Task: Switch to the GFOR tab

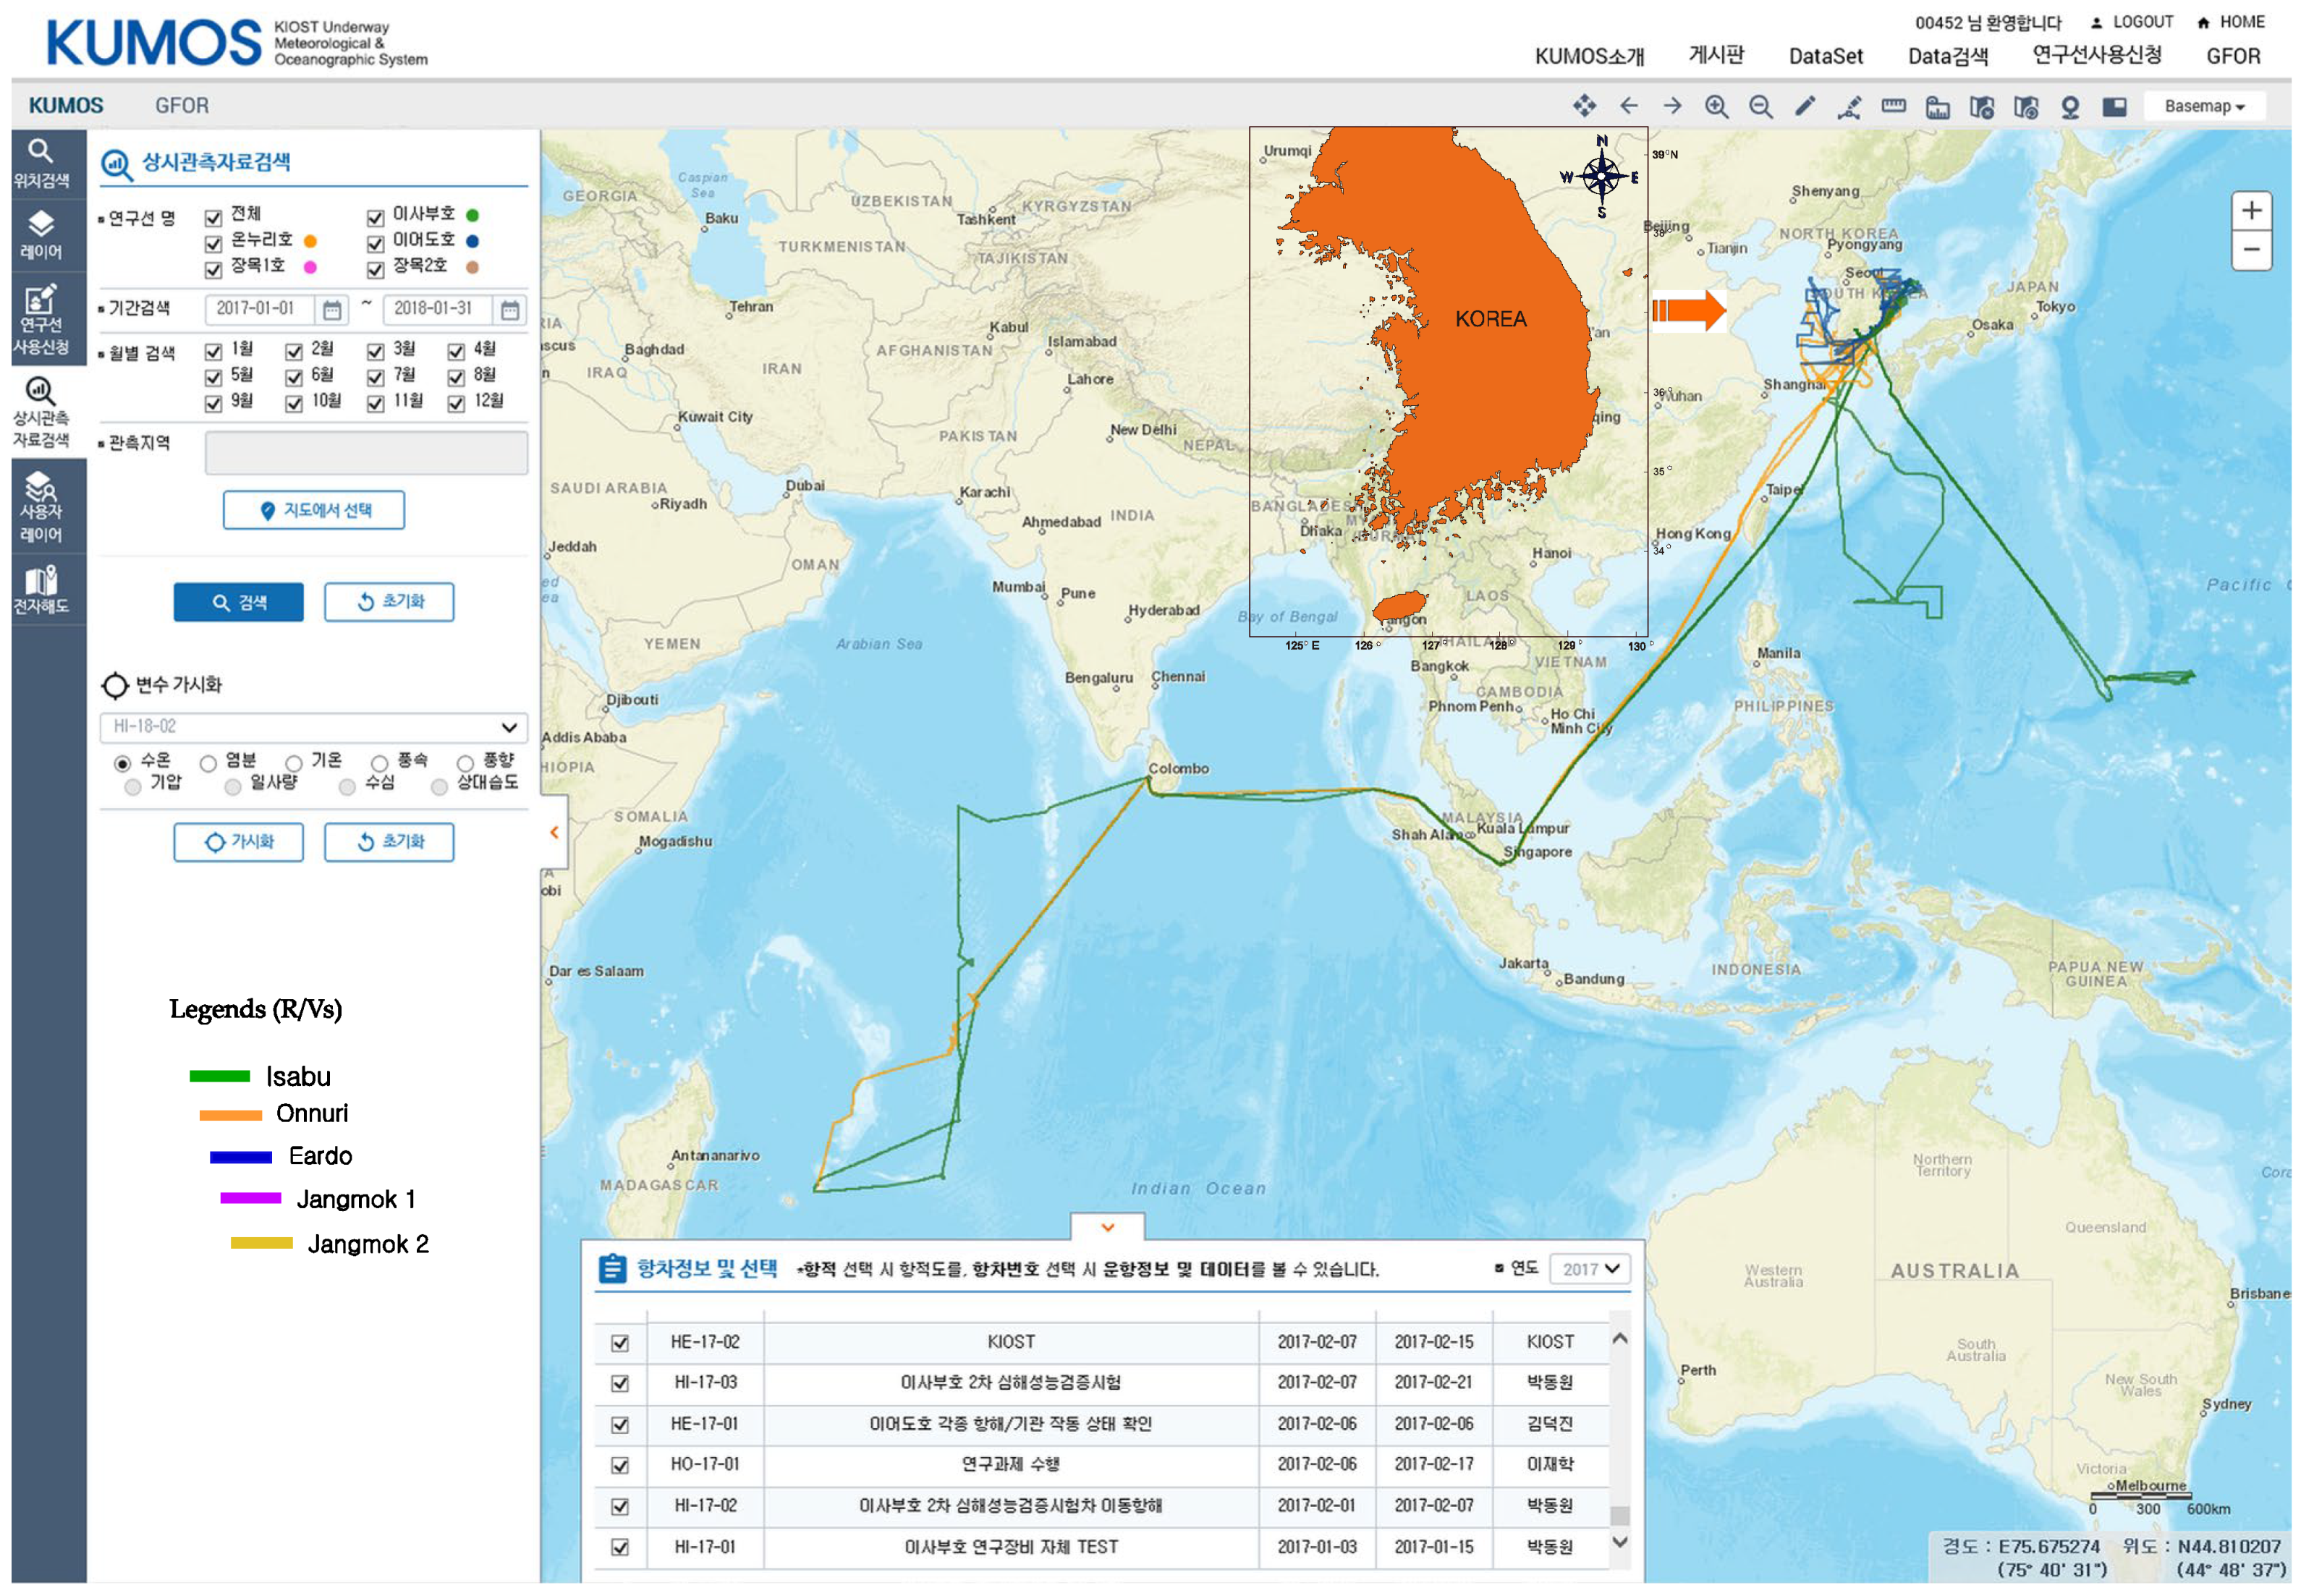Action: [x=181, y=106]
